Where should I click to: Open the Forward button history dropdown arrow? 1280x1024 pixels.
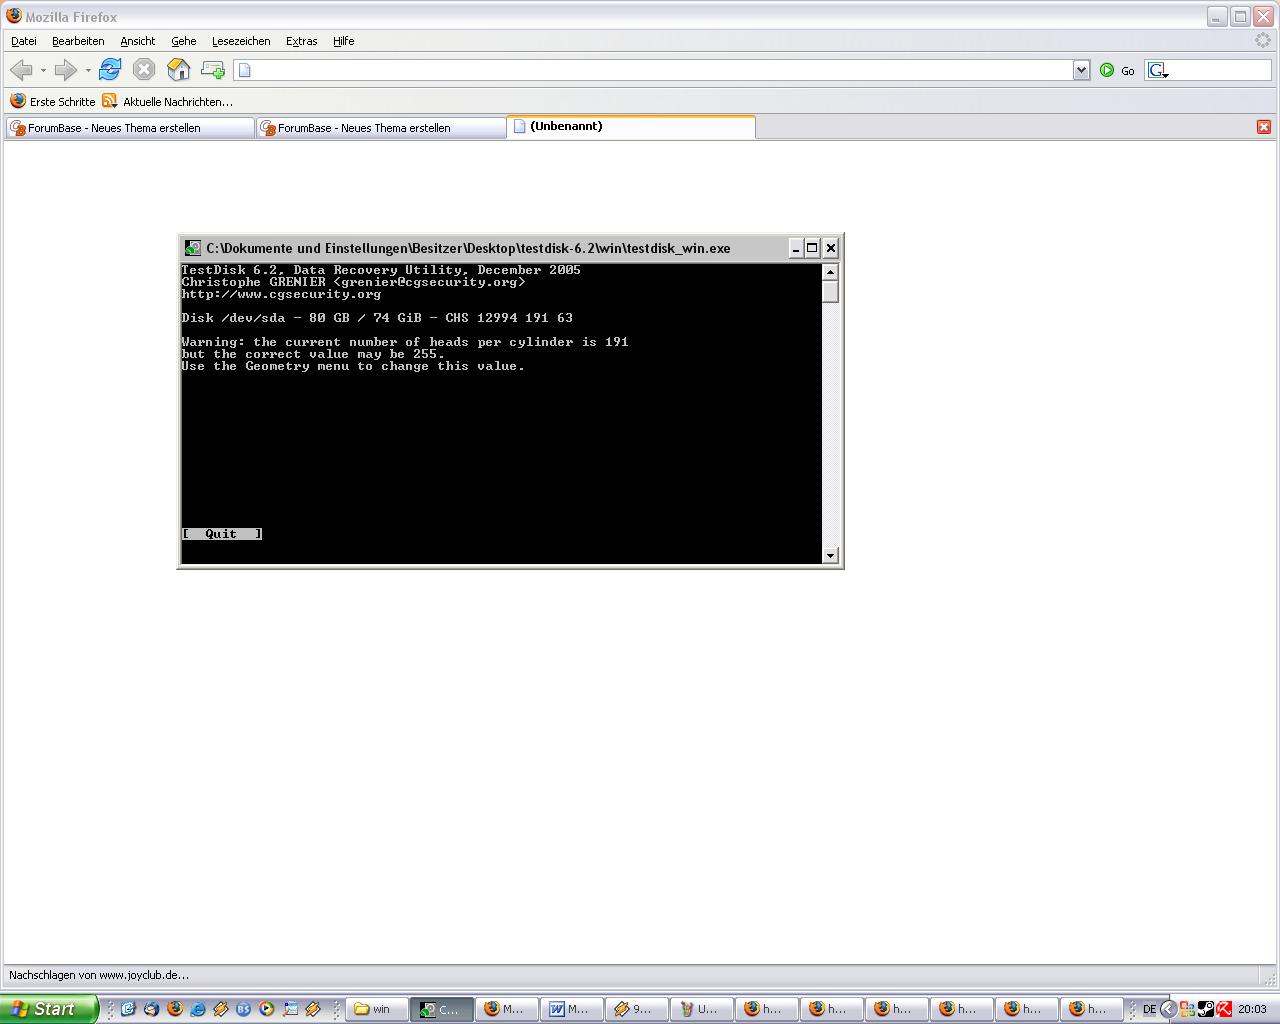88,70
